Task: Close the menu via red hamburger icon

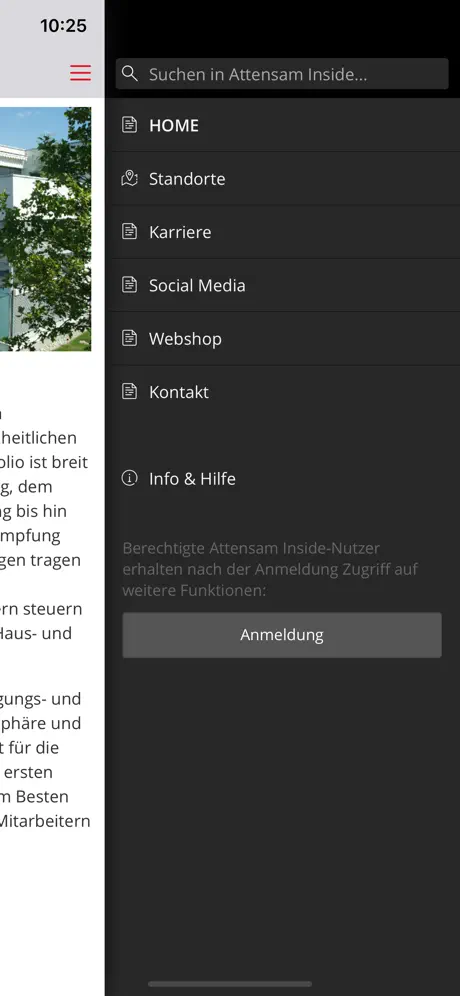Action: point(81,73)
